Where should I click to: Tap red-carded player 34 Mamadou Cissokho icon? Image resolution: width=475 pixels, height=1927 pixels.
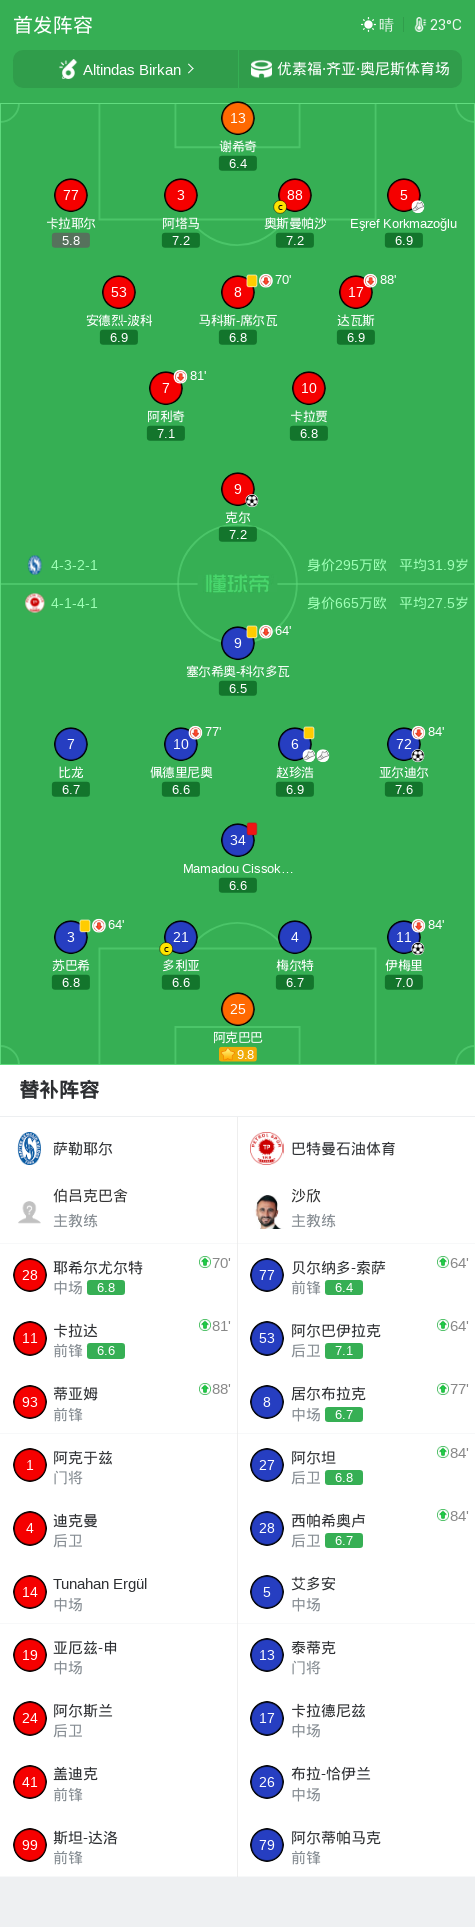click(x=237, y=840)
